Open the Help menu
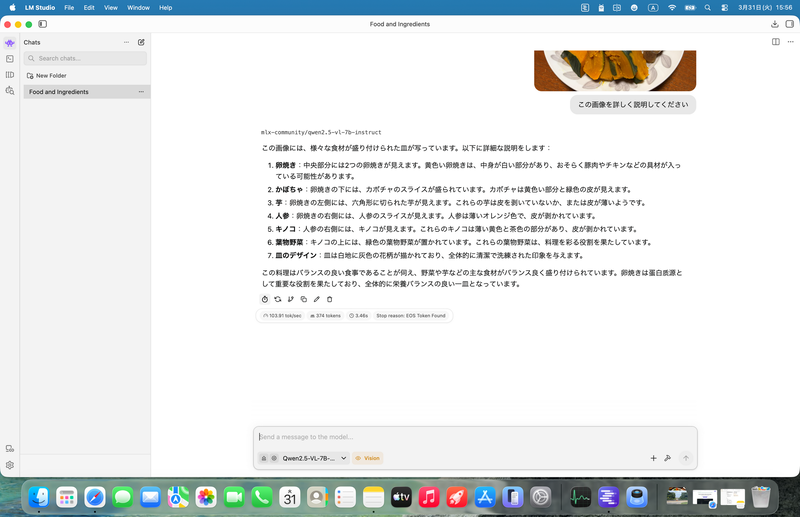800x517 pixels. click(165, 8)
